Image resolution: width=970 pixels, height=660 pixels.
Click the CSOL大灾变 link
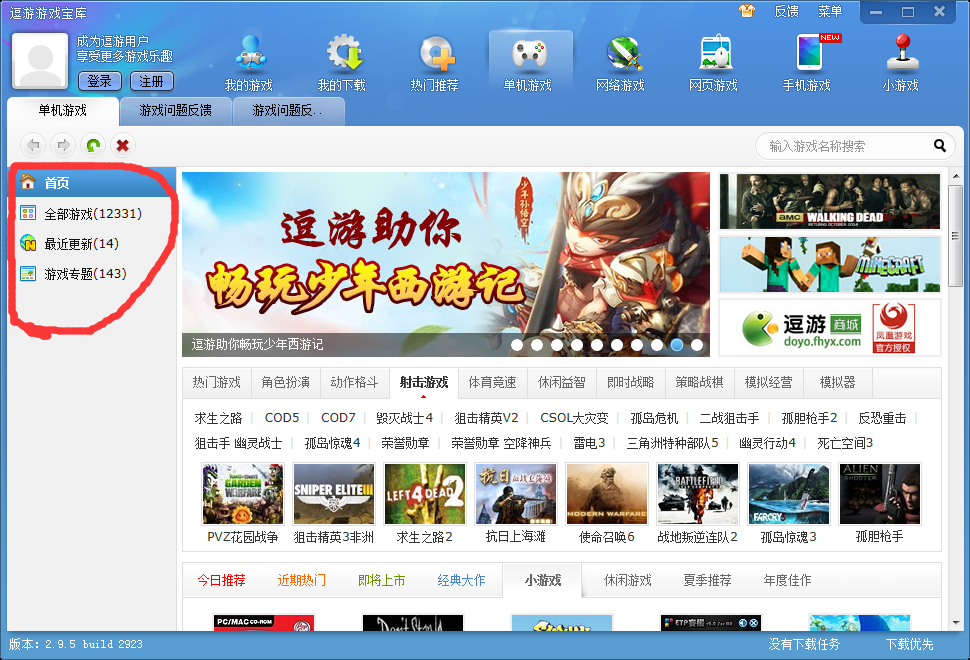coord(574,418)
